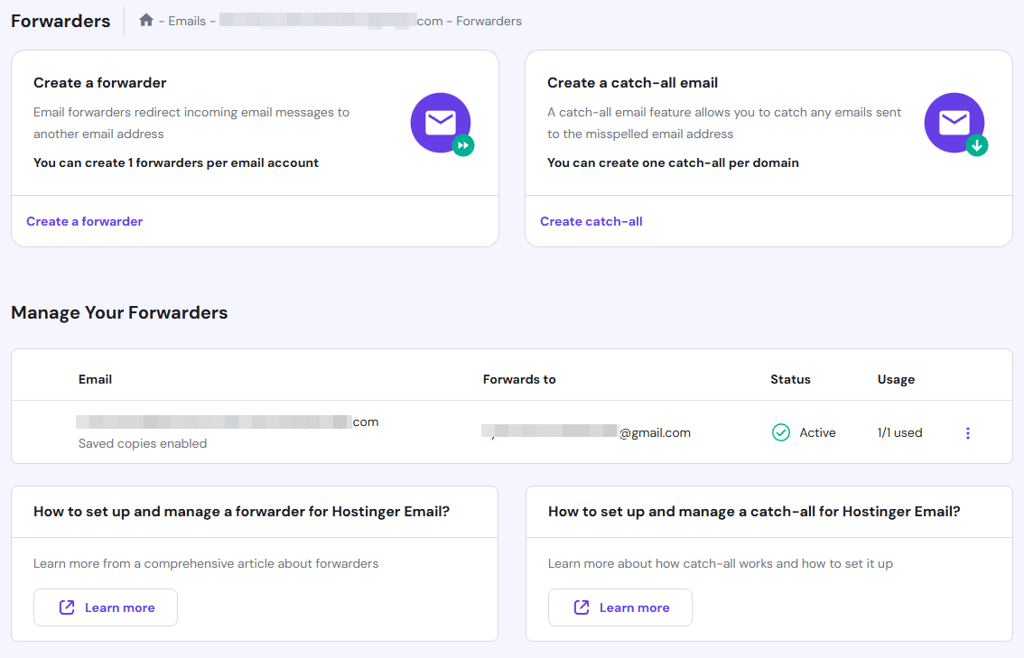Select the Usage column header

[x=896, y=379]
